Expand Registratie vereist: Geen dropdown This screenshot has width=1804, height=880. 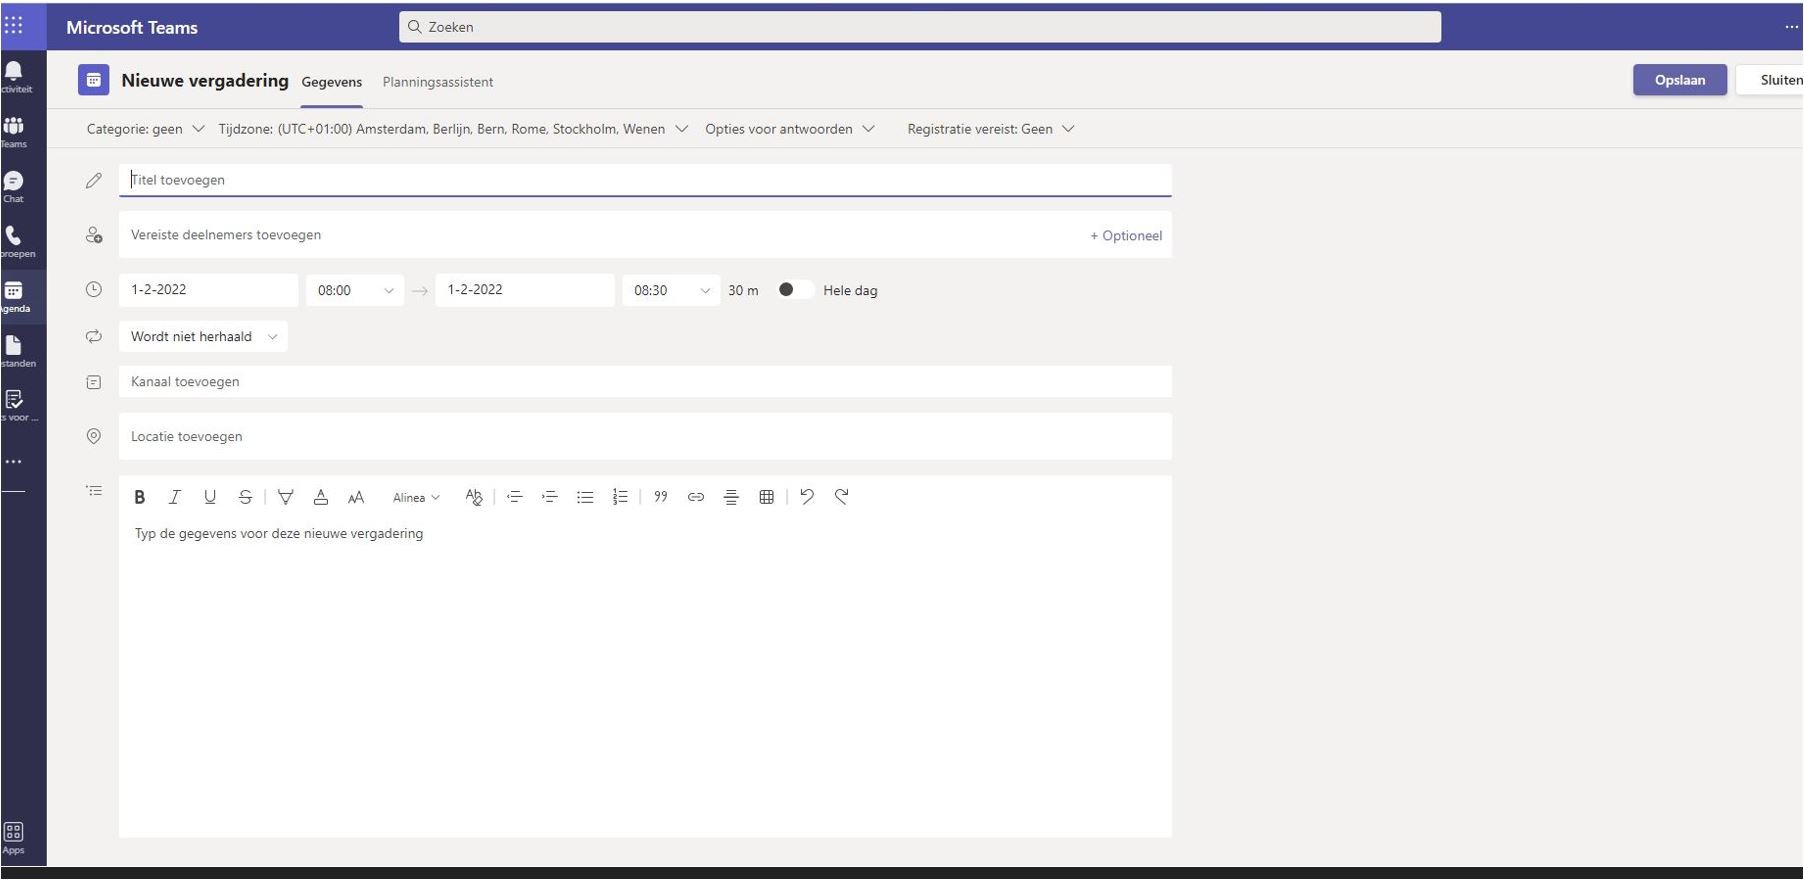tap(990, 129)
